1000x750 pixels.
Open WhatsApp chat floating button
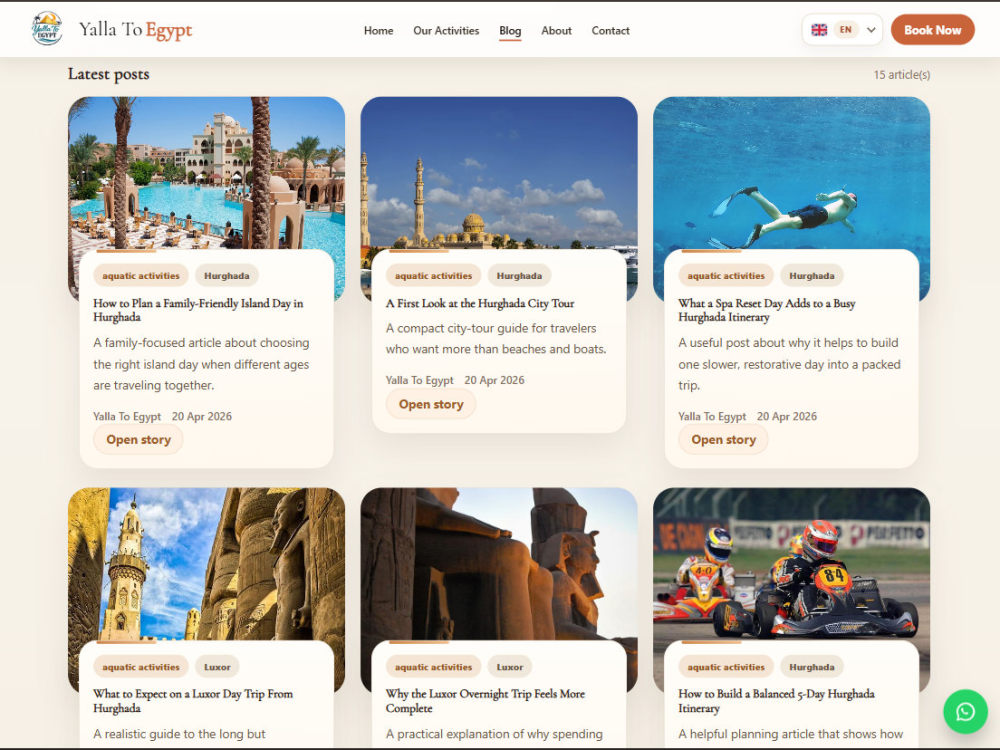[965, 711]
